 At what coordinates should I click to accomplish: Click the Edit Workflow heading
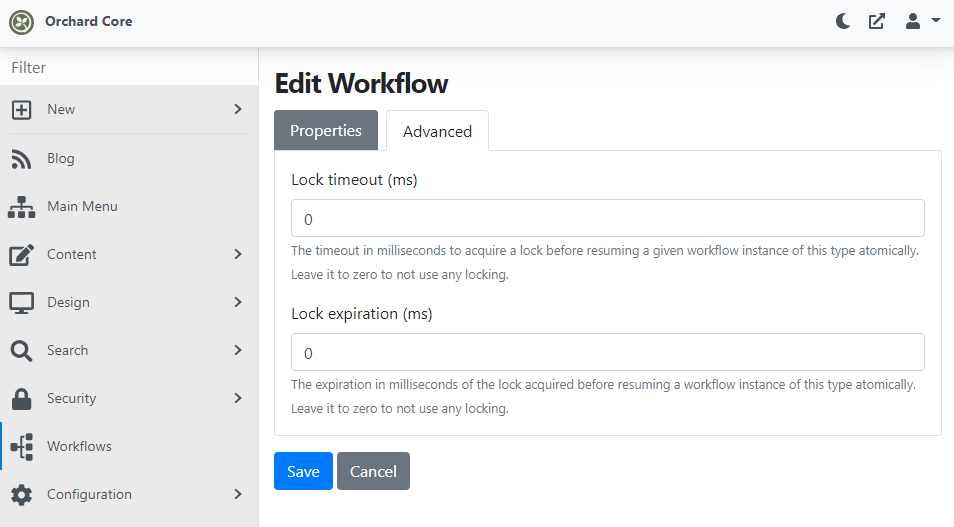[x=361, y=83]
